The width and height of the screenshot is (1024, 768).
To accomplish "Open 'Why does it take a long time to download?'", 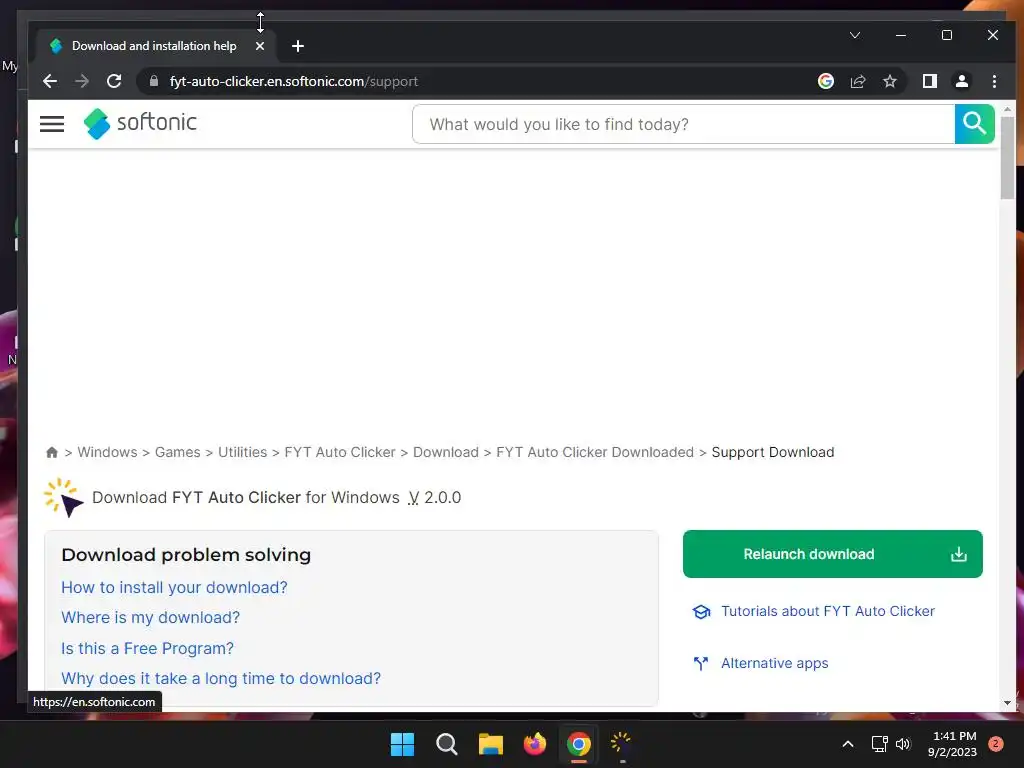I will click(x=221, y=678).
